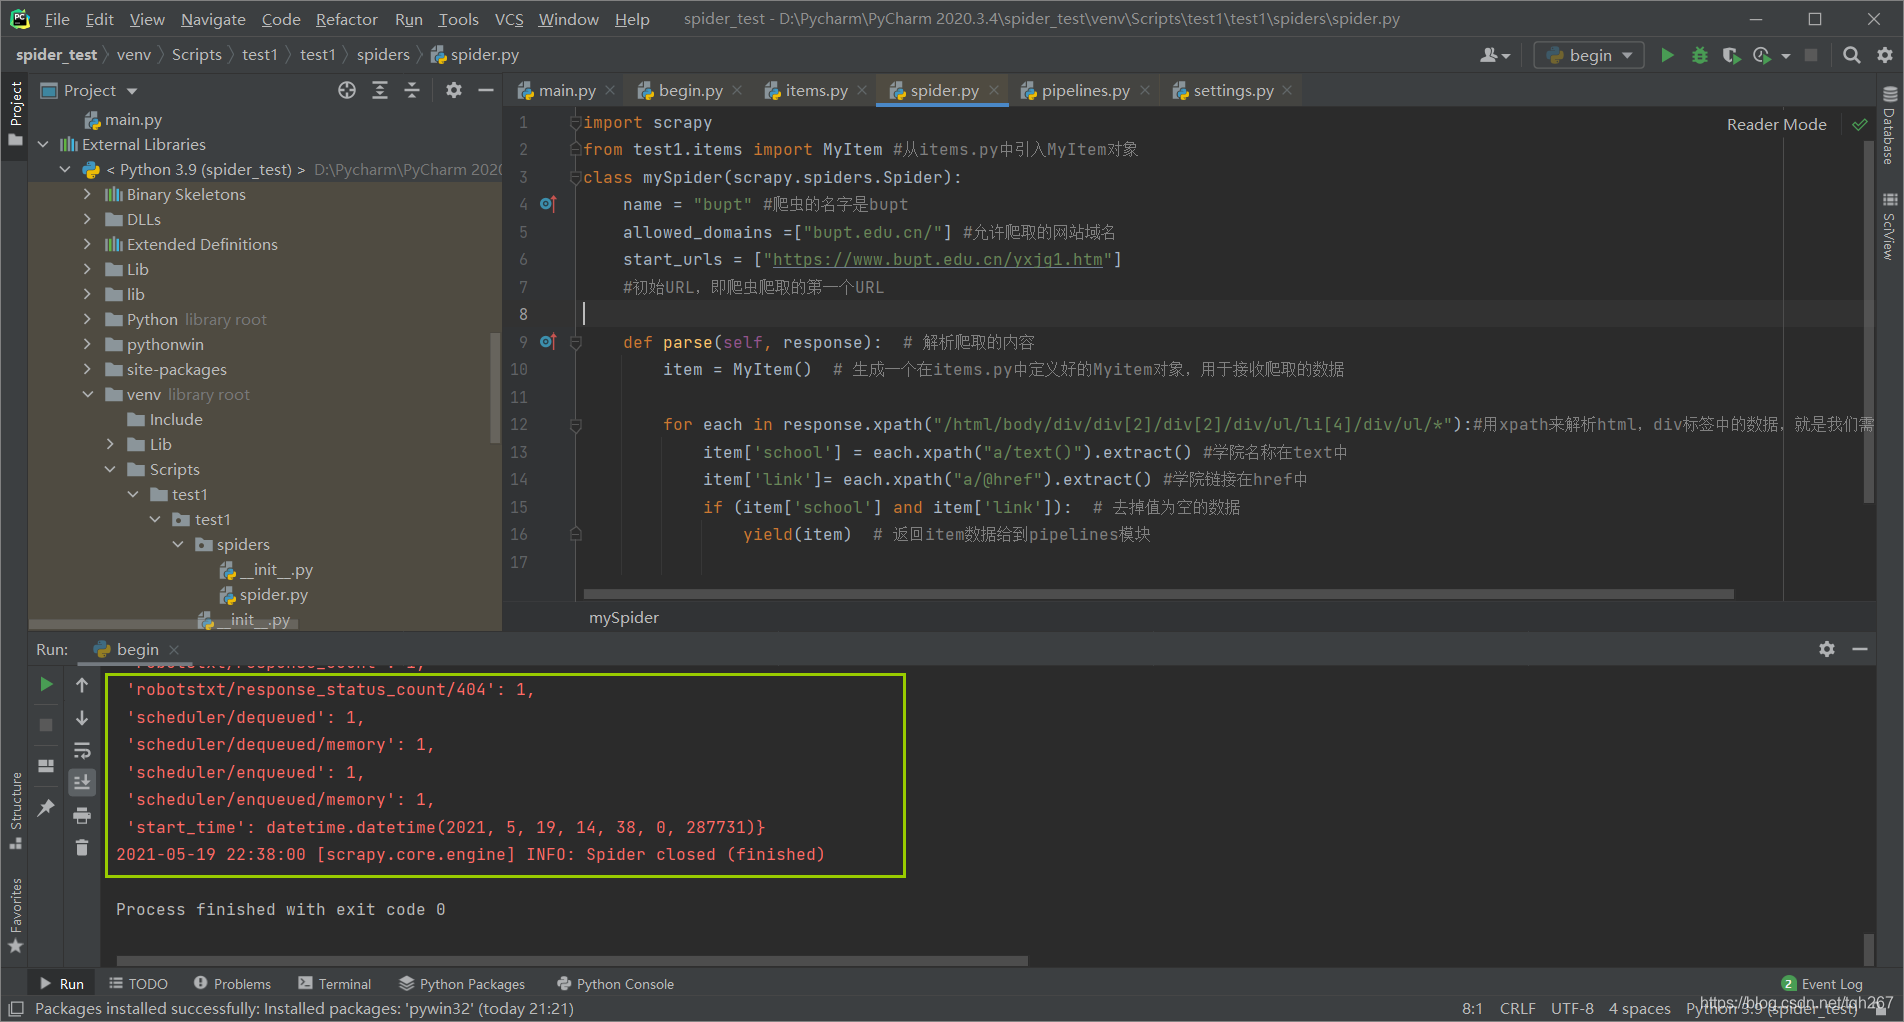Follow the bupt.edu.cn start URL link
This screenshot has height=1022, width=1904.
937,260
